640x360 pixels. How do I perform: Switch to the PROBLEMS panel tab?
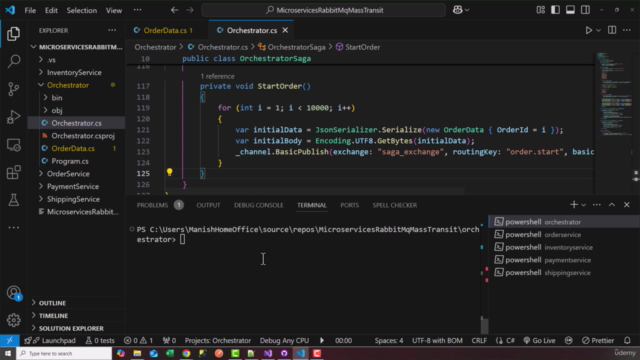tap(152, 205)
